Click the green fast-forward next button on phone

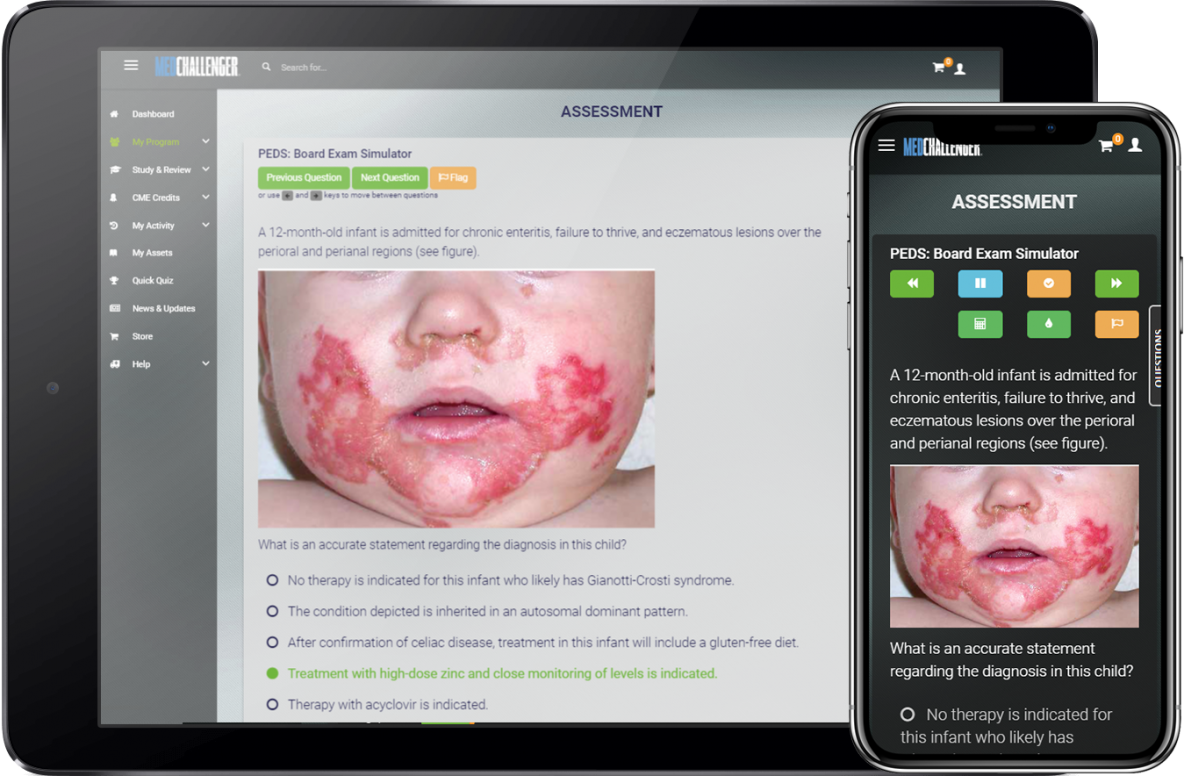pos(1117,284)
